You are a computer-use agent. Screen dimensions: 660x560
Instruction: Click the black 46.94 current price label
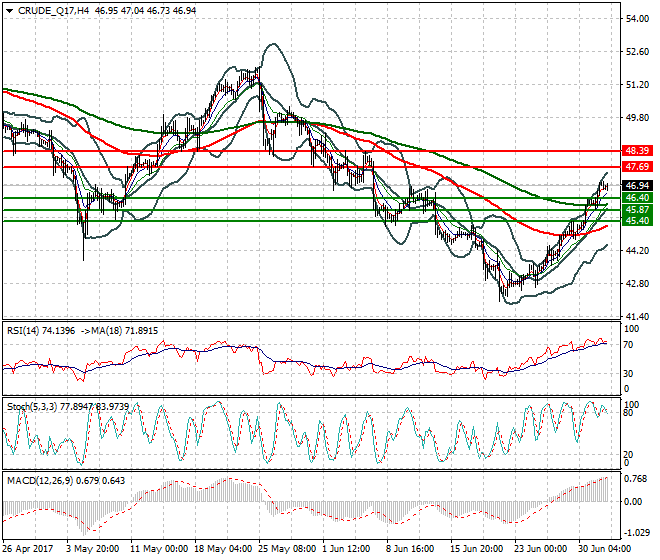[637, 186]
